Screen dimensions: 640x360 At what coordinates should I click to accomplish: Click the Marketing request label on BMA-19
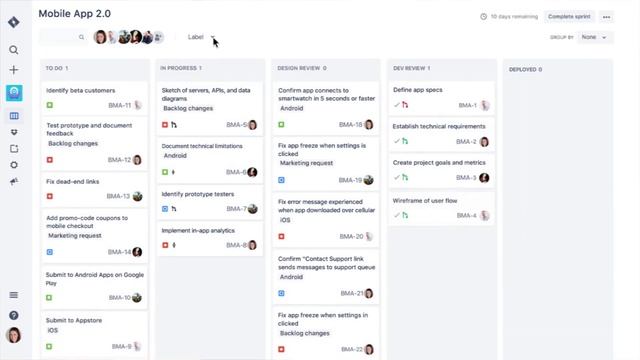[306, 163]
